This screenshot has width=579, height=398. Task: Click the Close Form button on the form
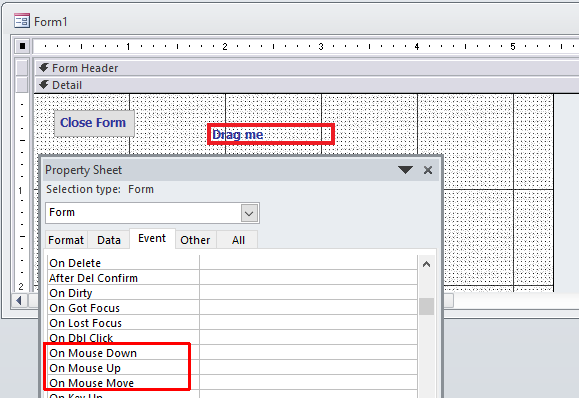(x=94, y=123)
